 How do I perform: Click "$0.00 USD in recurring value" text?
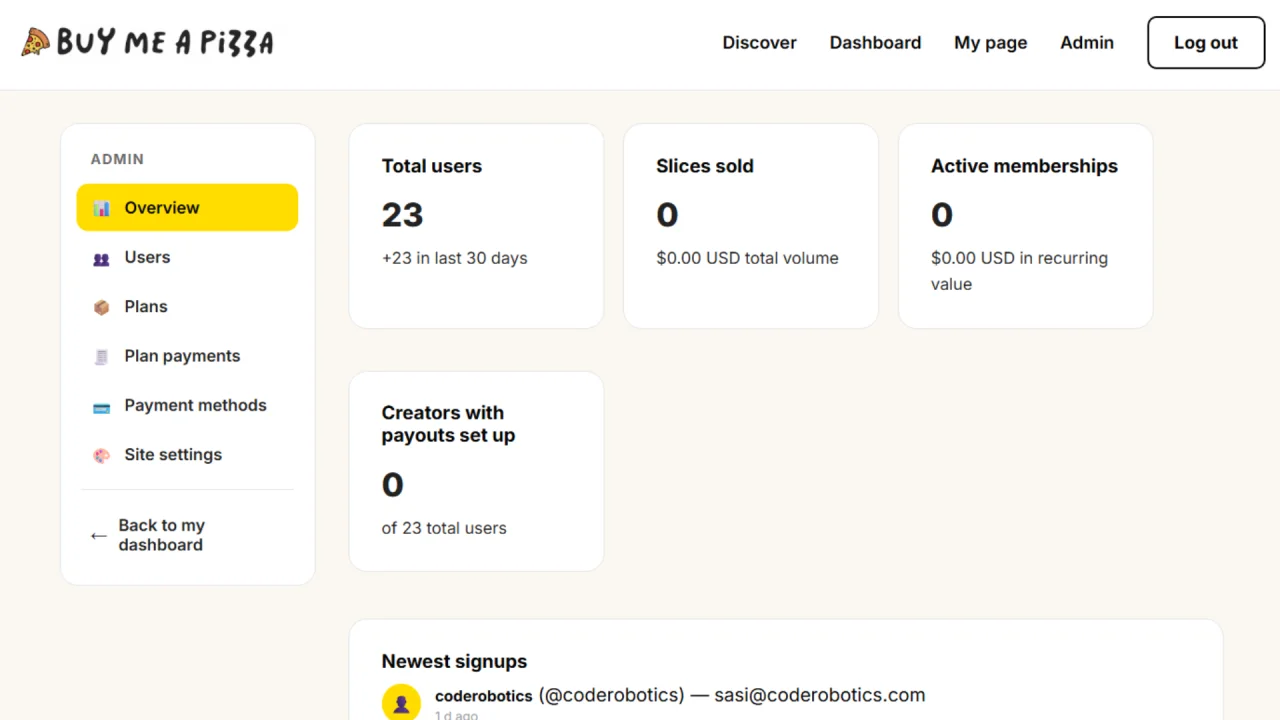tap(1020, 271)
